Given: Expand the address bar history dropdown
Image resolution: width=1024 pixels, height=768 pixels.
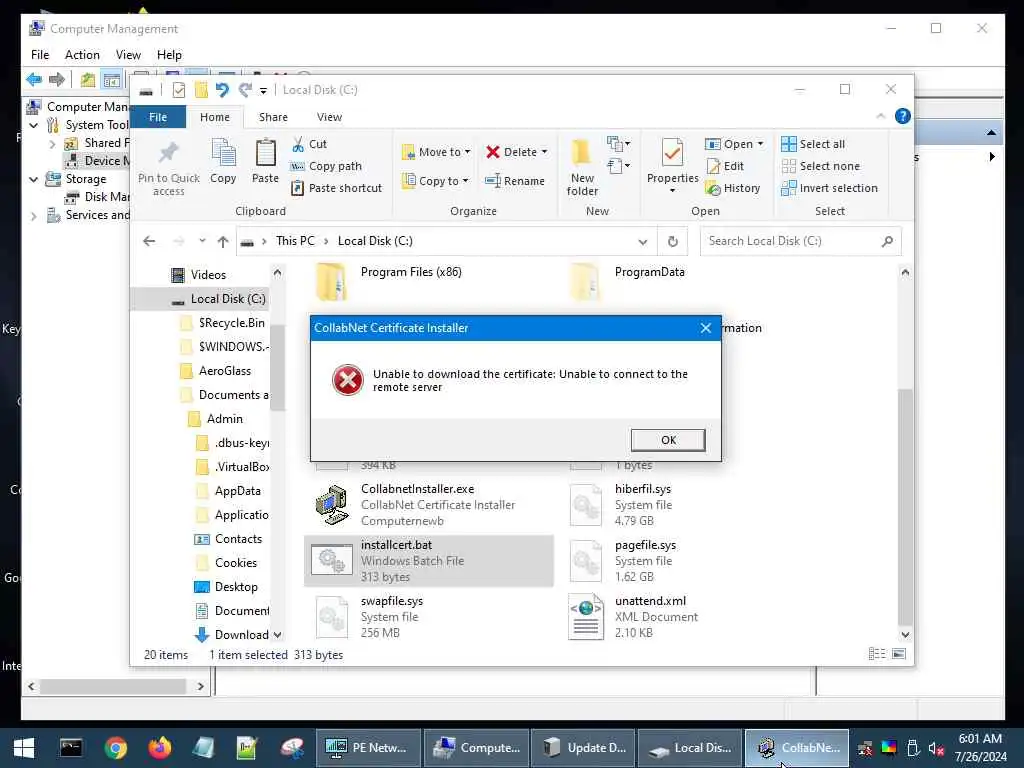Looking at the screenshot, I should 643,242.
